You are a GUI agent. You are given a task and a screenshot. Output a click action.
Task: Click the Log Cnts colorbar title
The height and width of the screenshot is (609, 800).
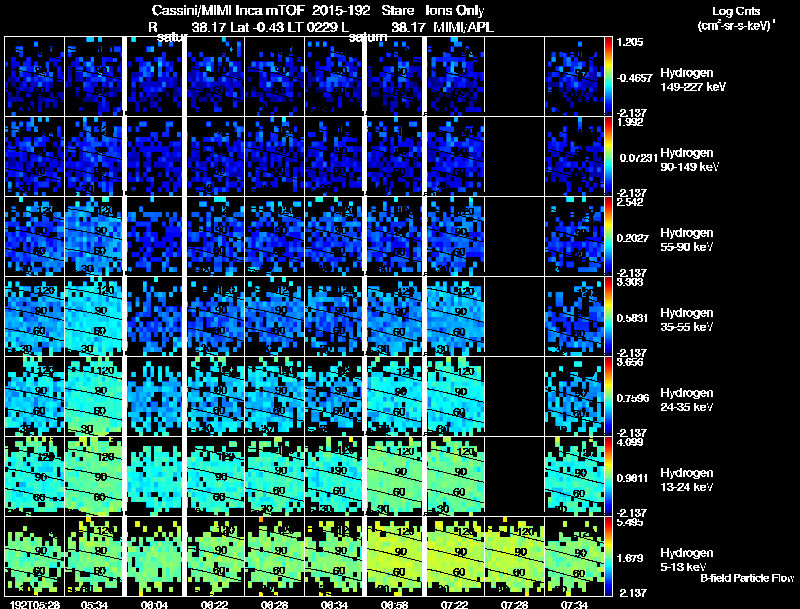point(736,11)
